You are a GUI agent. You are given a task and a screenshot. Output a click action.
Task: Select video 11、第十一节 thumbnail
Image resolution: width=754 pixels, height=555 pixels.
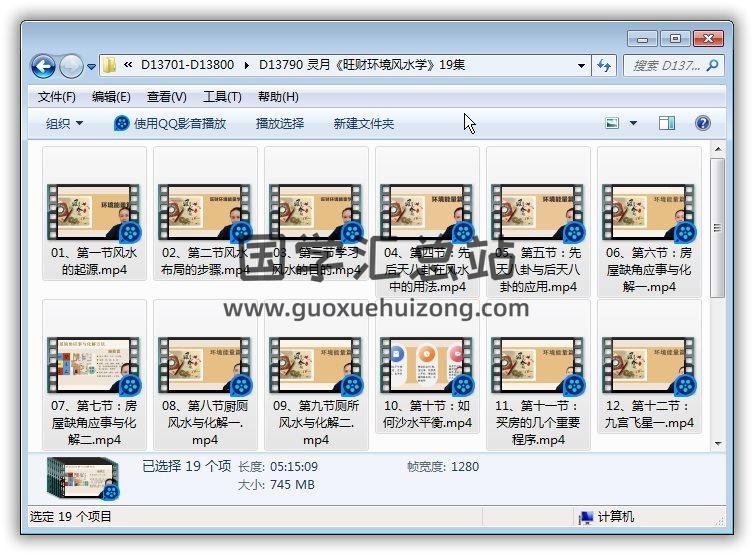(x=539, y=366)
